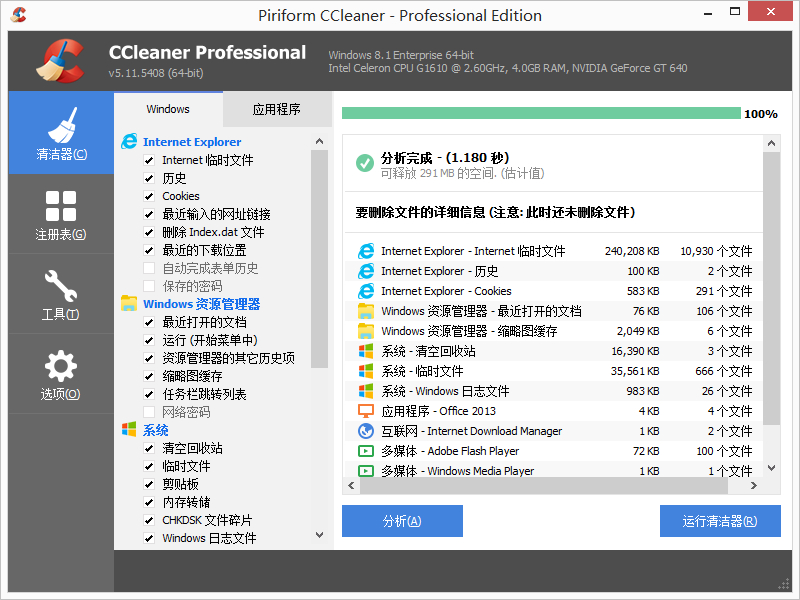Enable 保存的密码 checkbox
The image size is (800, 600).
coord(149,286)
